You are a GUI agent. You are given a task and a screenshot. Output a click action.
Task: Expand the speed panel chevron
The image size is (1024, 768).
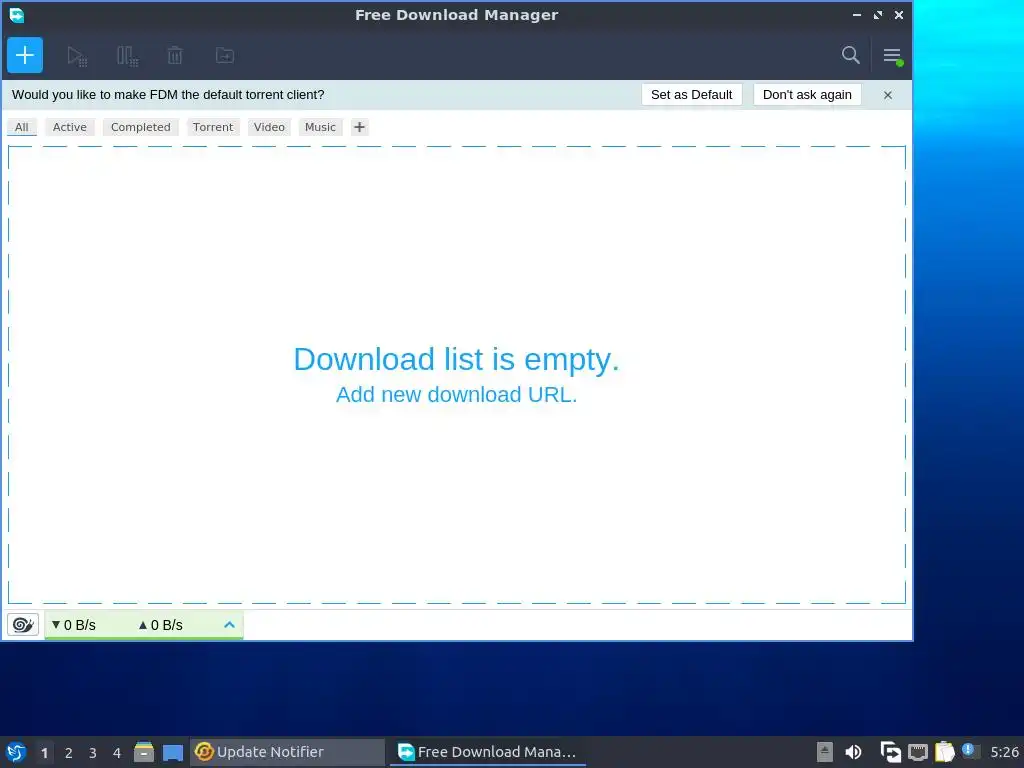click(229, 625)
